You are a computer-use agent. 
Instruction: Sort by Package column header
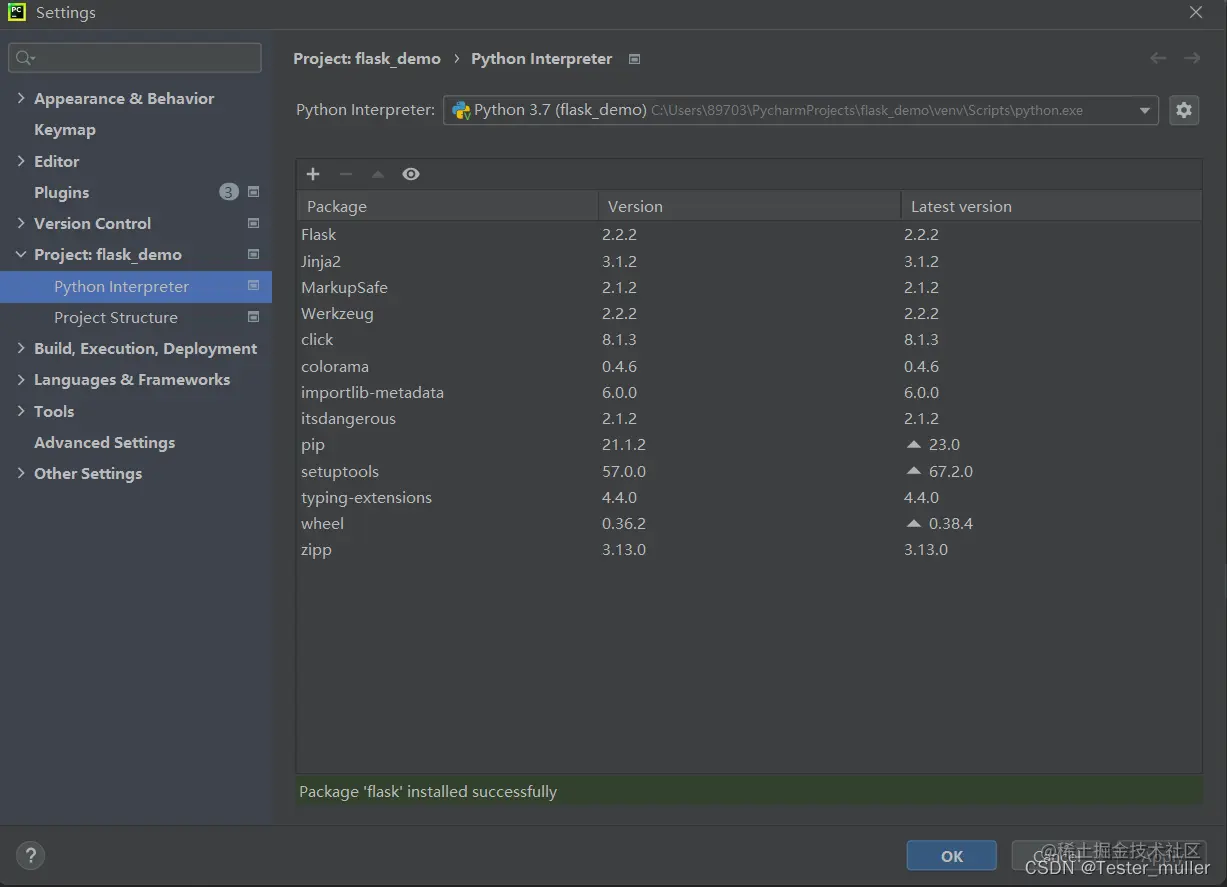click(447, 206)
